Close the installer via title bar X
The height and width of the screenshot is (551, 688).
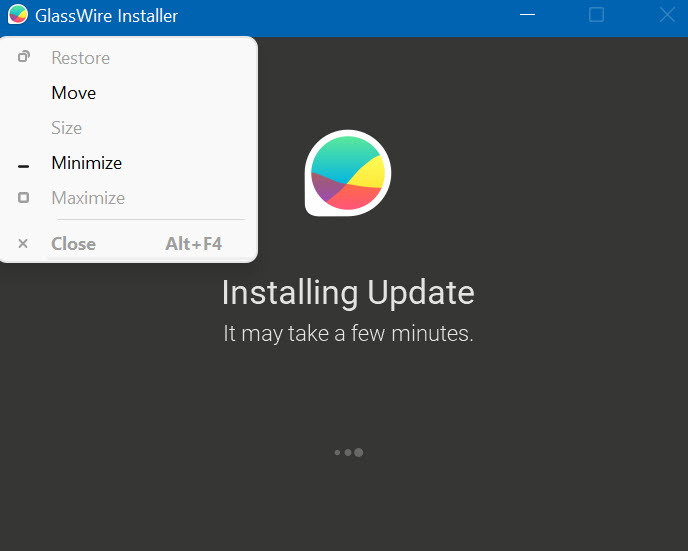(x=667, y=15)
